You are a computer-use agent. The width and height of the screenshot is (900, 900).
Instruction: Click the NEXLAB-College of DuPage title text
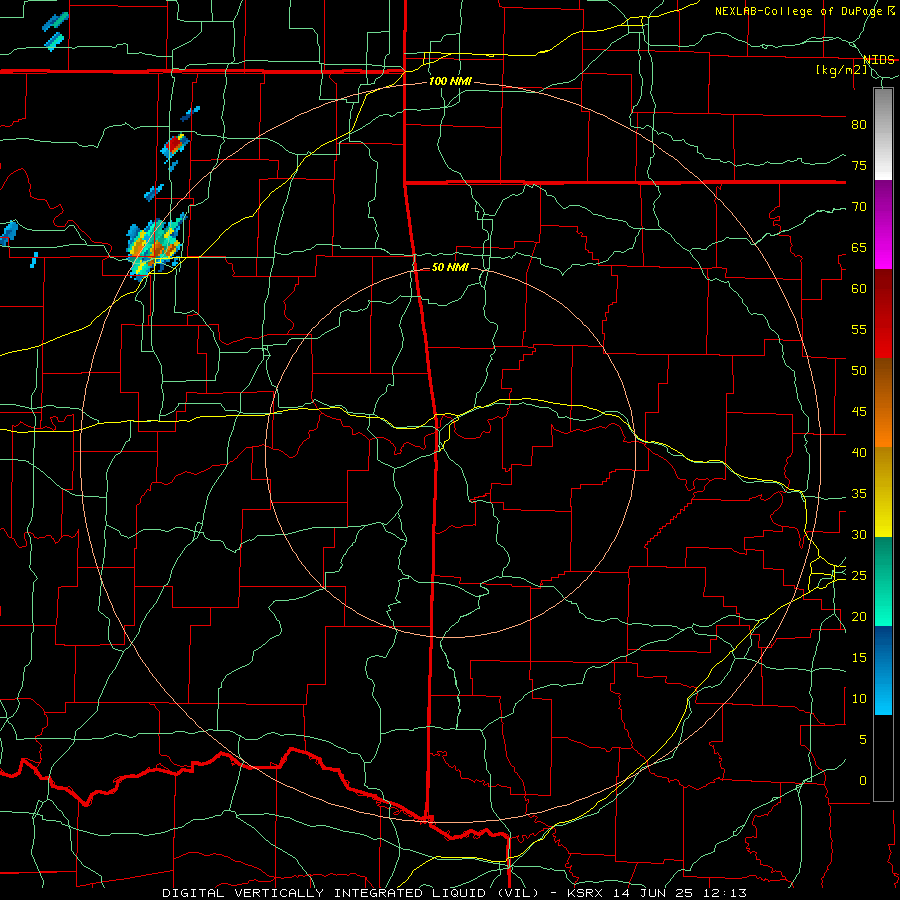(801, 11)
